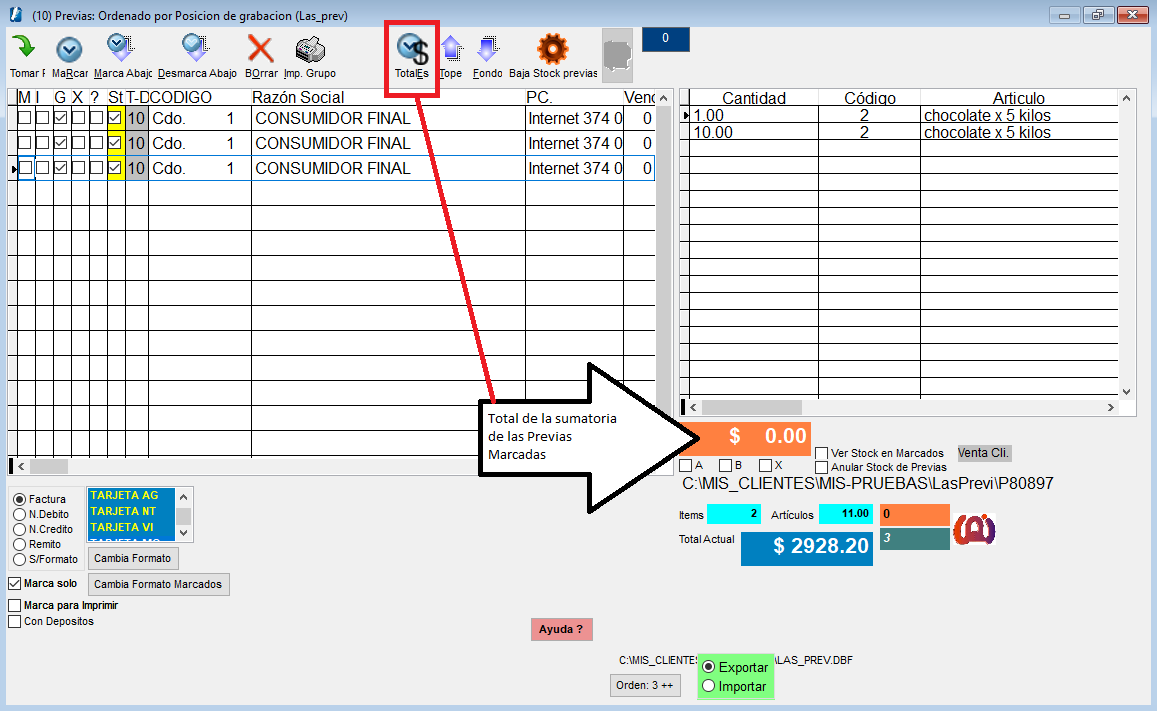Go to Fondo with down arrow
Screen dimensions: 1157x711
point(487,49)
